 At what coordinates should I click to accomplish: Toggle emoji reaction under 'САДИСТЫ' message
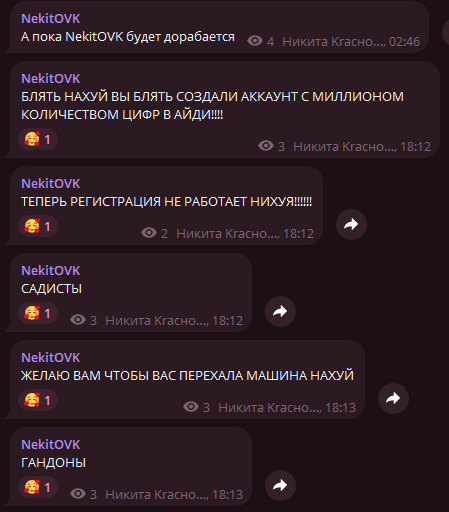[x=38, y=313]
